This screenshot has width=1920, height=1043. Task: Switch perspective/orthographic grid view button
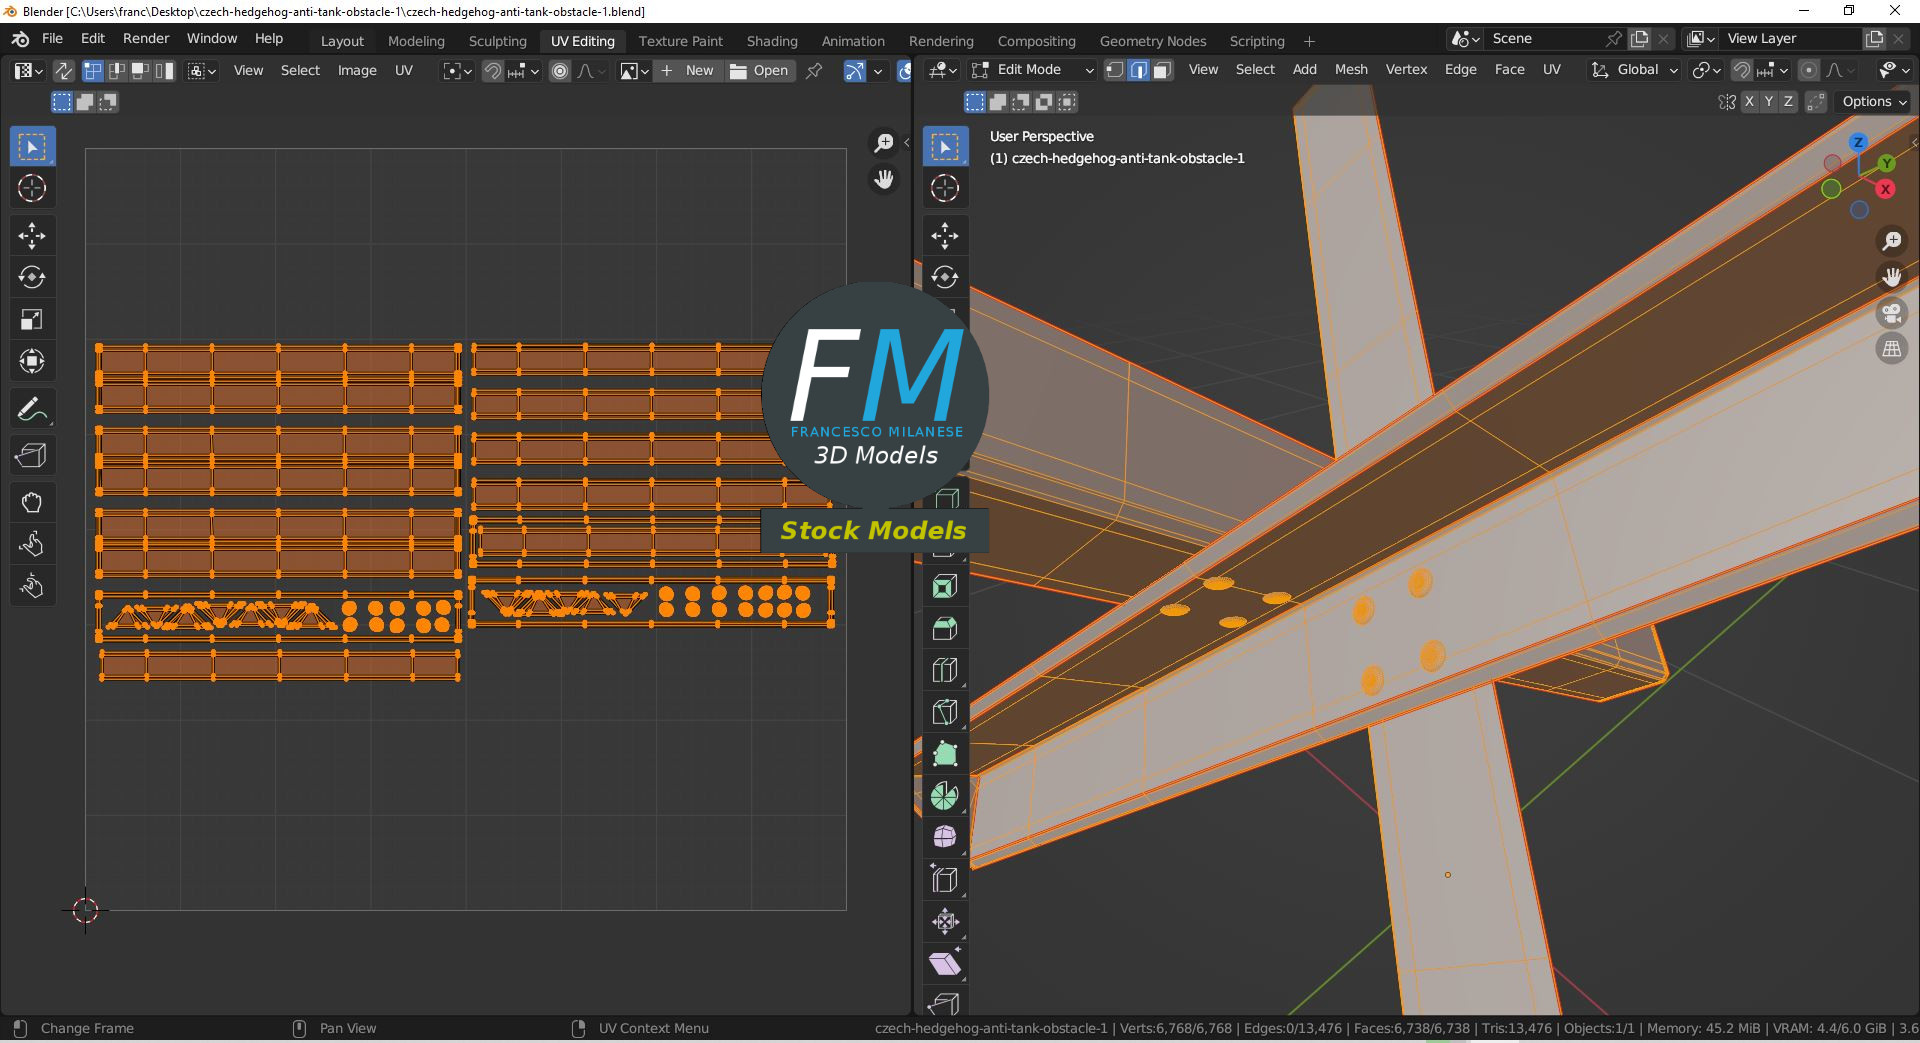click(x=1892, y=350)
